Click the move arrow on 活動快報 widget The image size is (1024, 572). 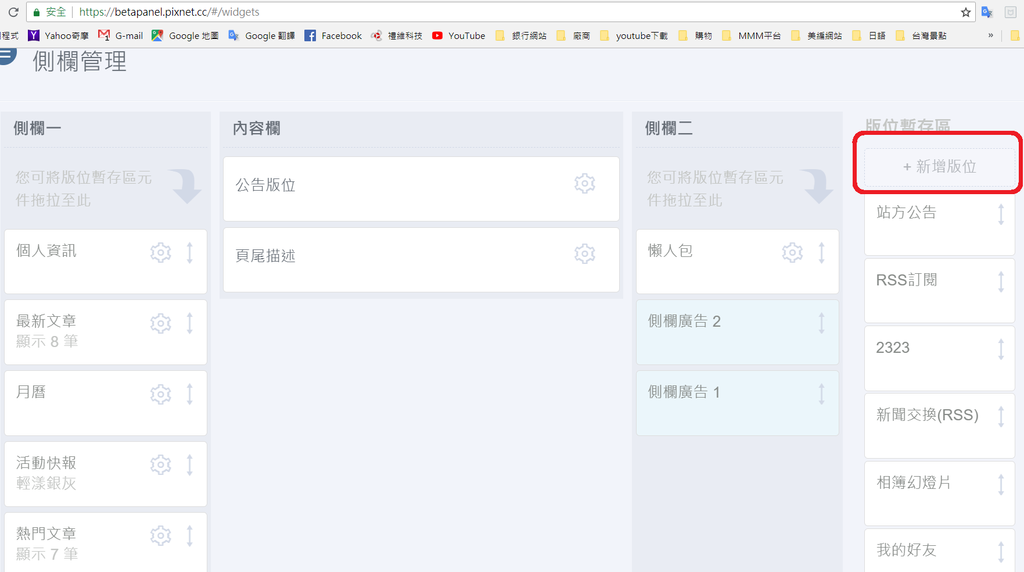pyautogui.click(x=190, y=464)
